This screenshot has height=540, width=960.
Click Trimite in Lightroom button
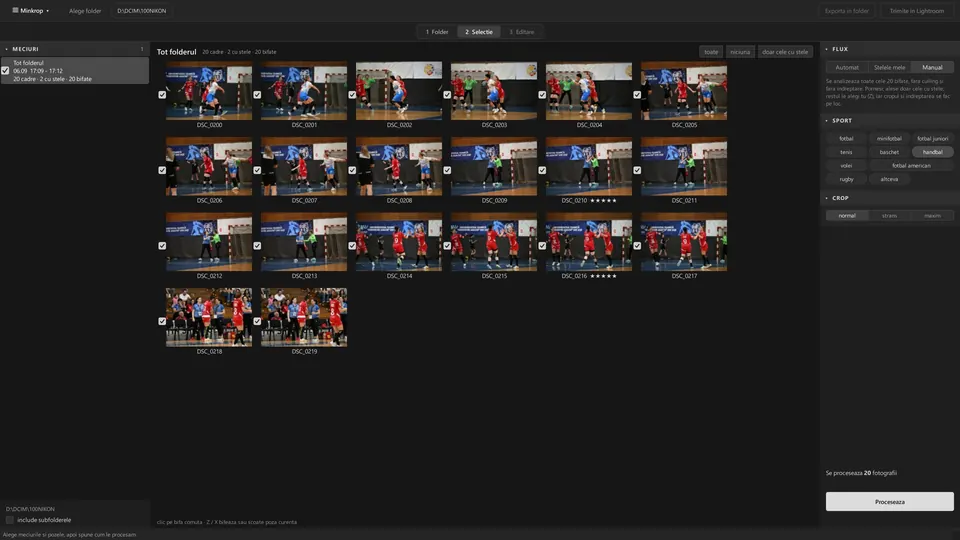tap(917, 10)
